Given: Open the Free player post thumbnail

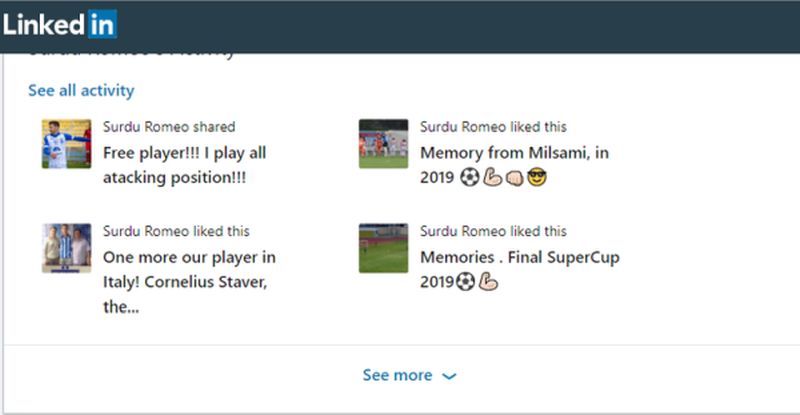Looking at the screenshot, I should click(66, 144).
